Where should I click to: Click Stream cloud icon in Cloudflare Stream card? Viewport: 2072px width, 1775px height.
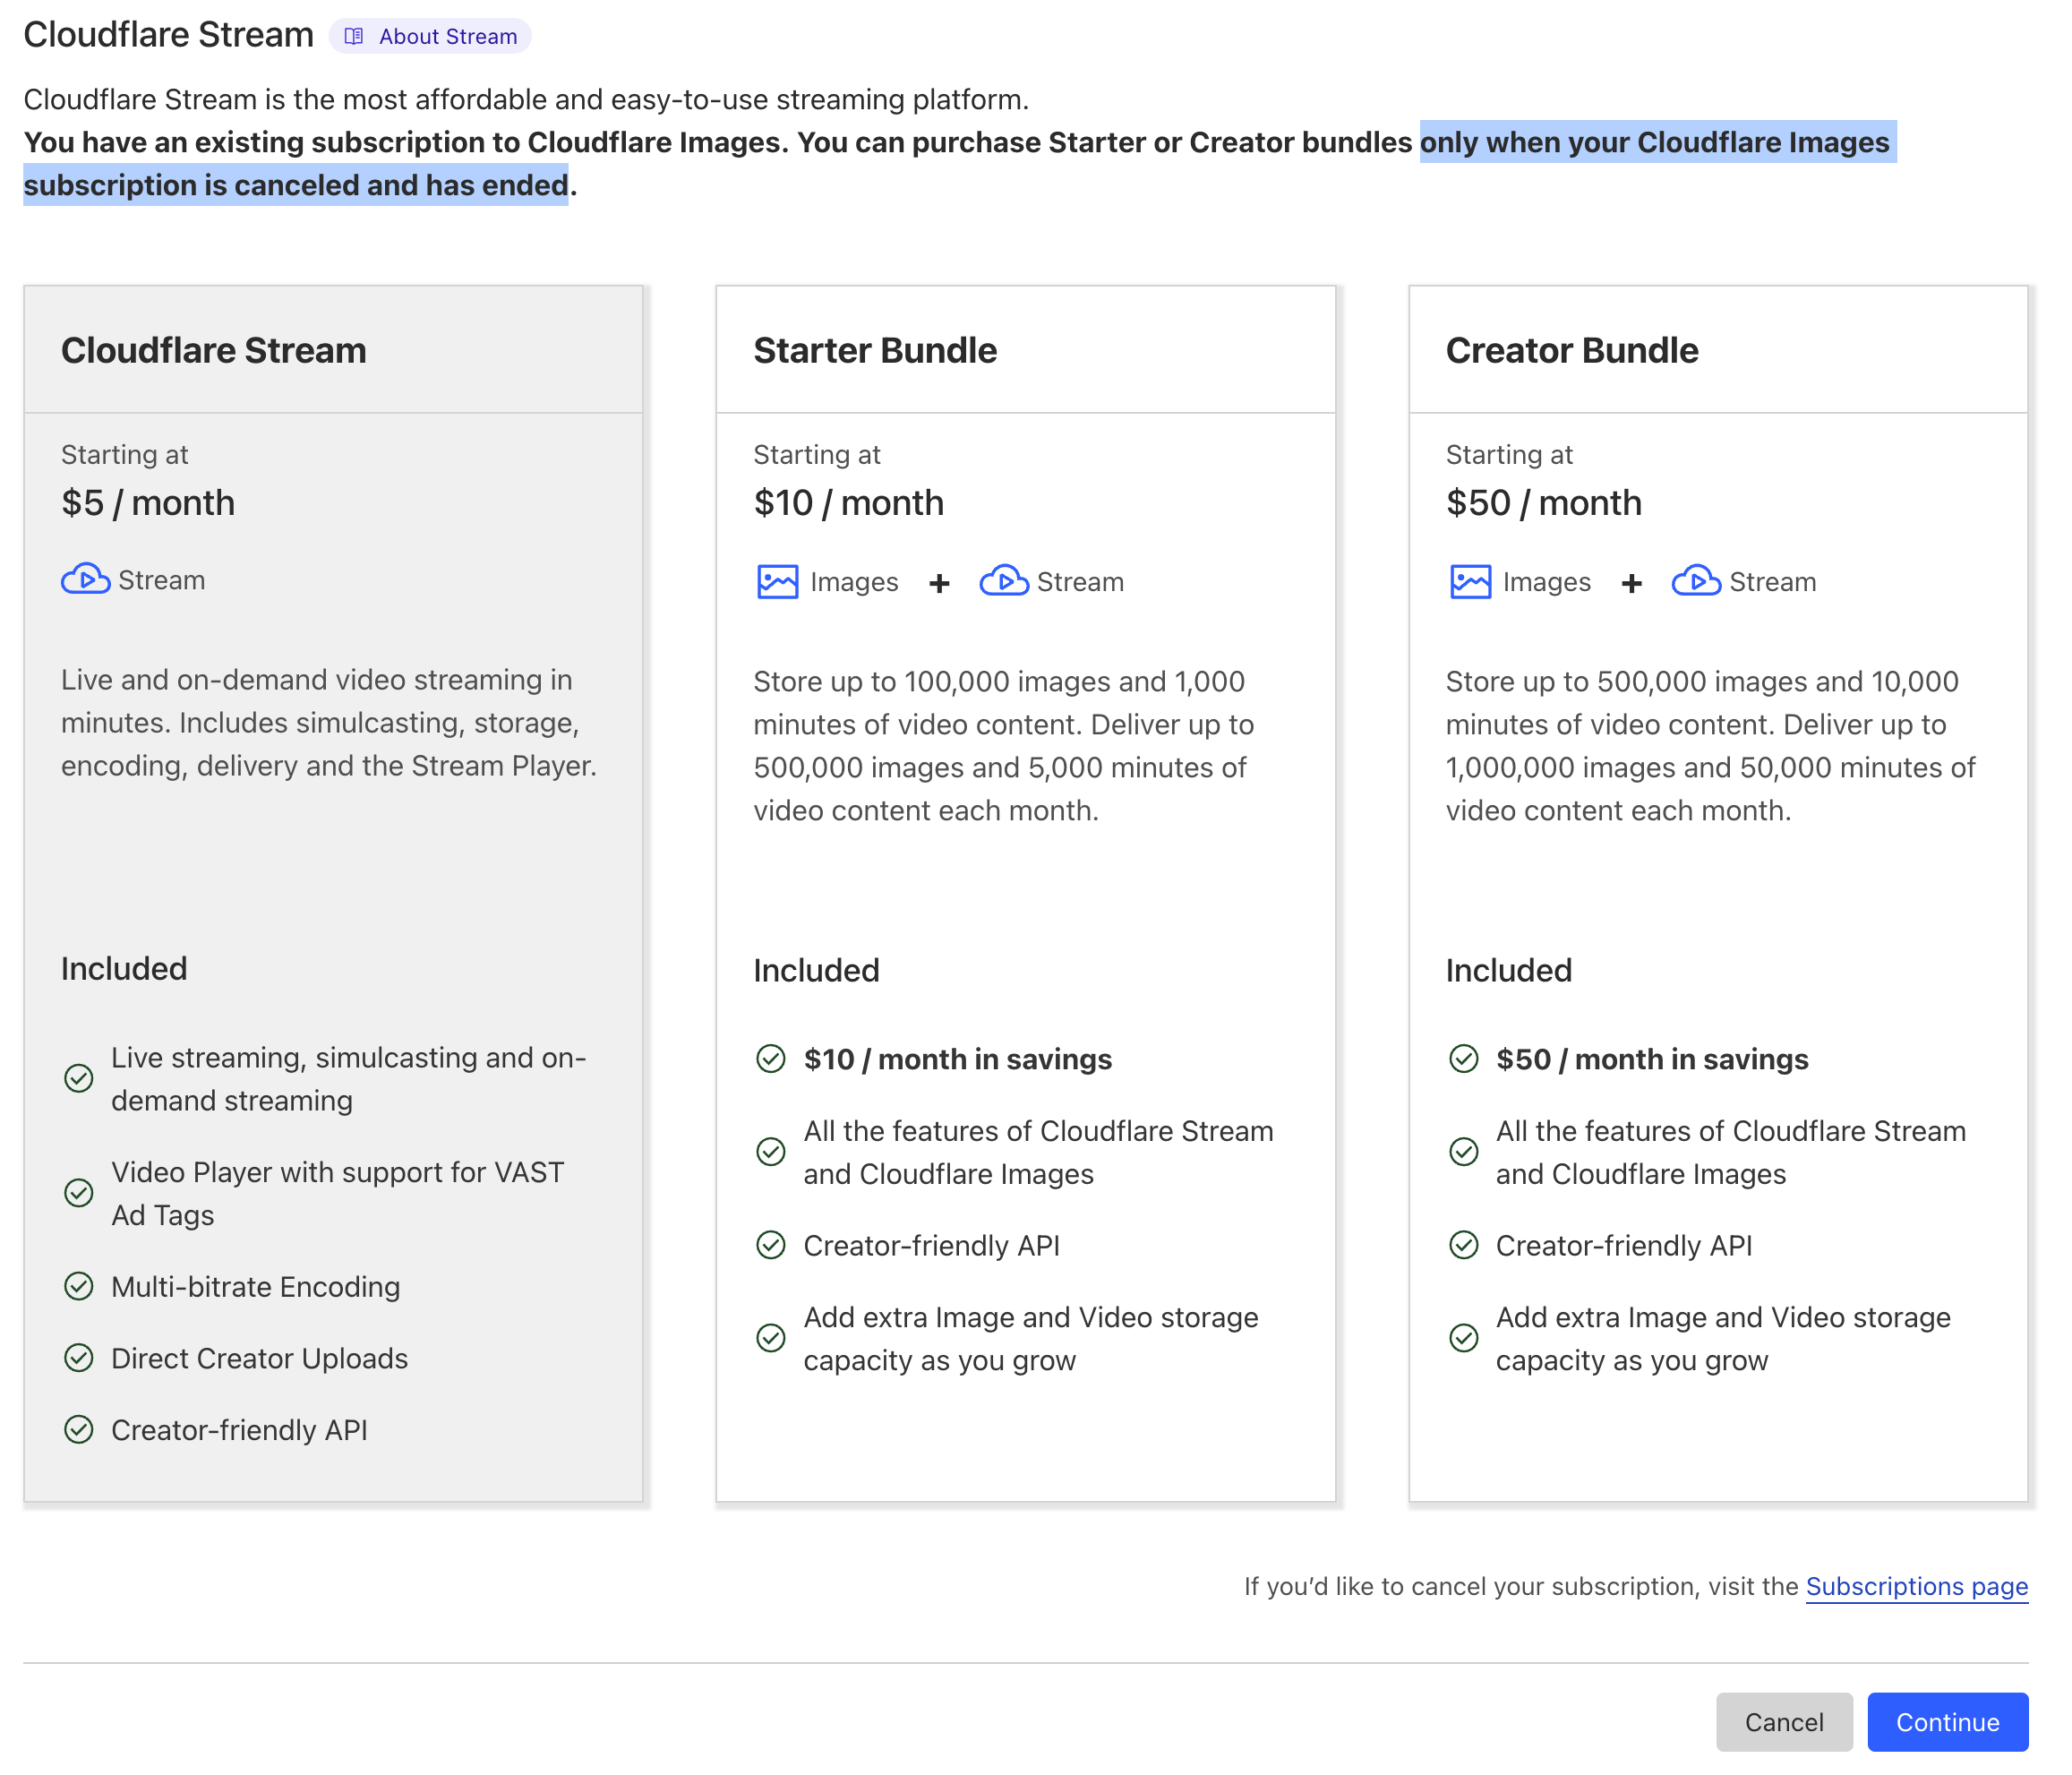point(86,579)
